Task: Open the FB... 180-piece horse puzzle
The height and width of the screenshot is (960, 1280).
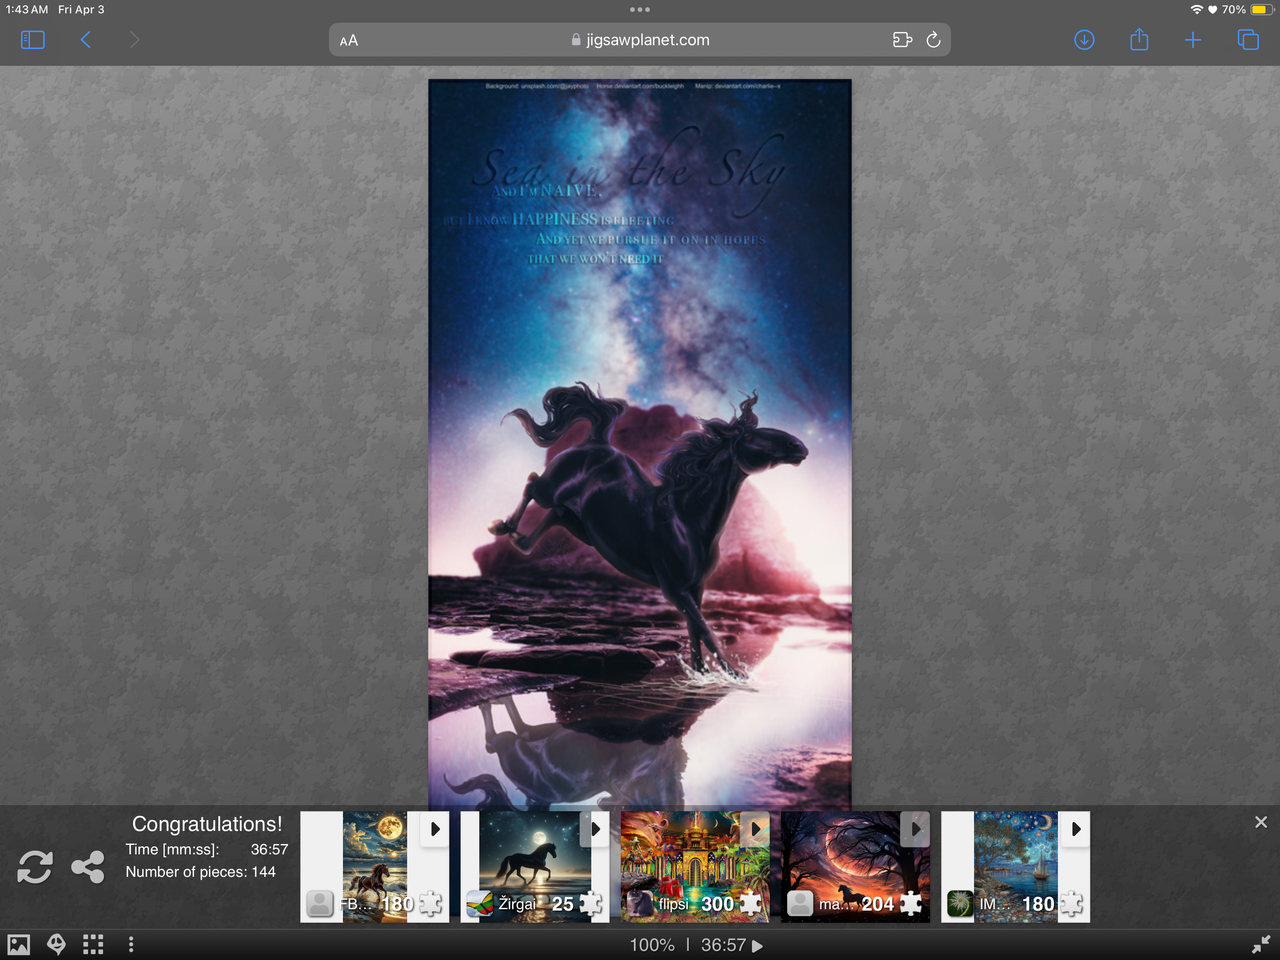Action: [x=375, y=867]
